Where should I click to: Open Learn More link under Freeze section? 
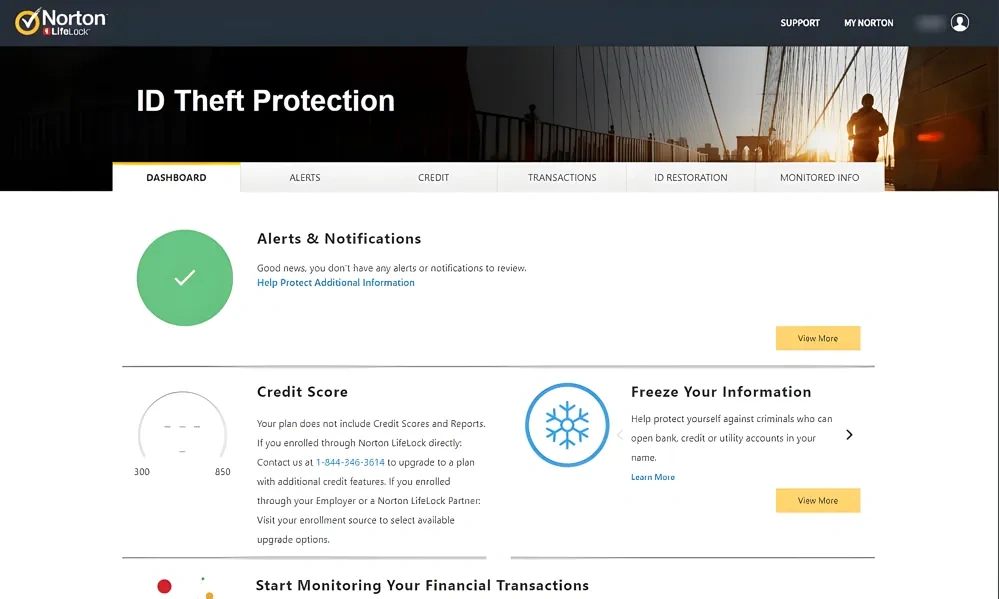(x=652, y=477)
